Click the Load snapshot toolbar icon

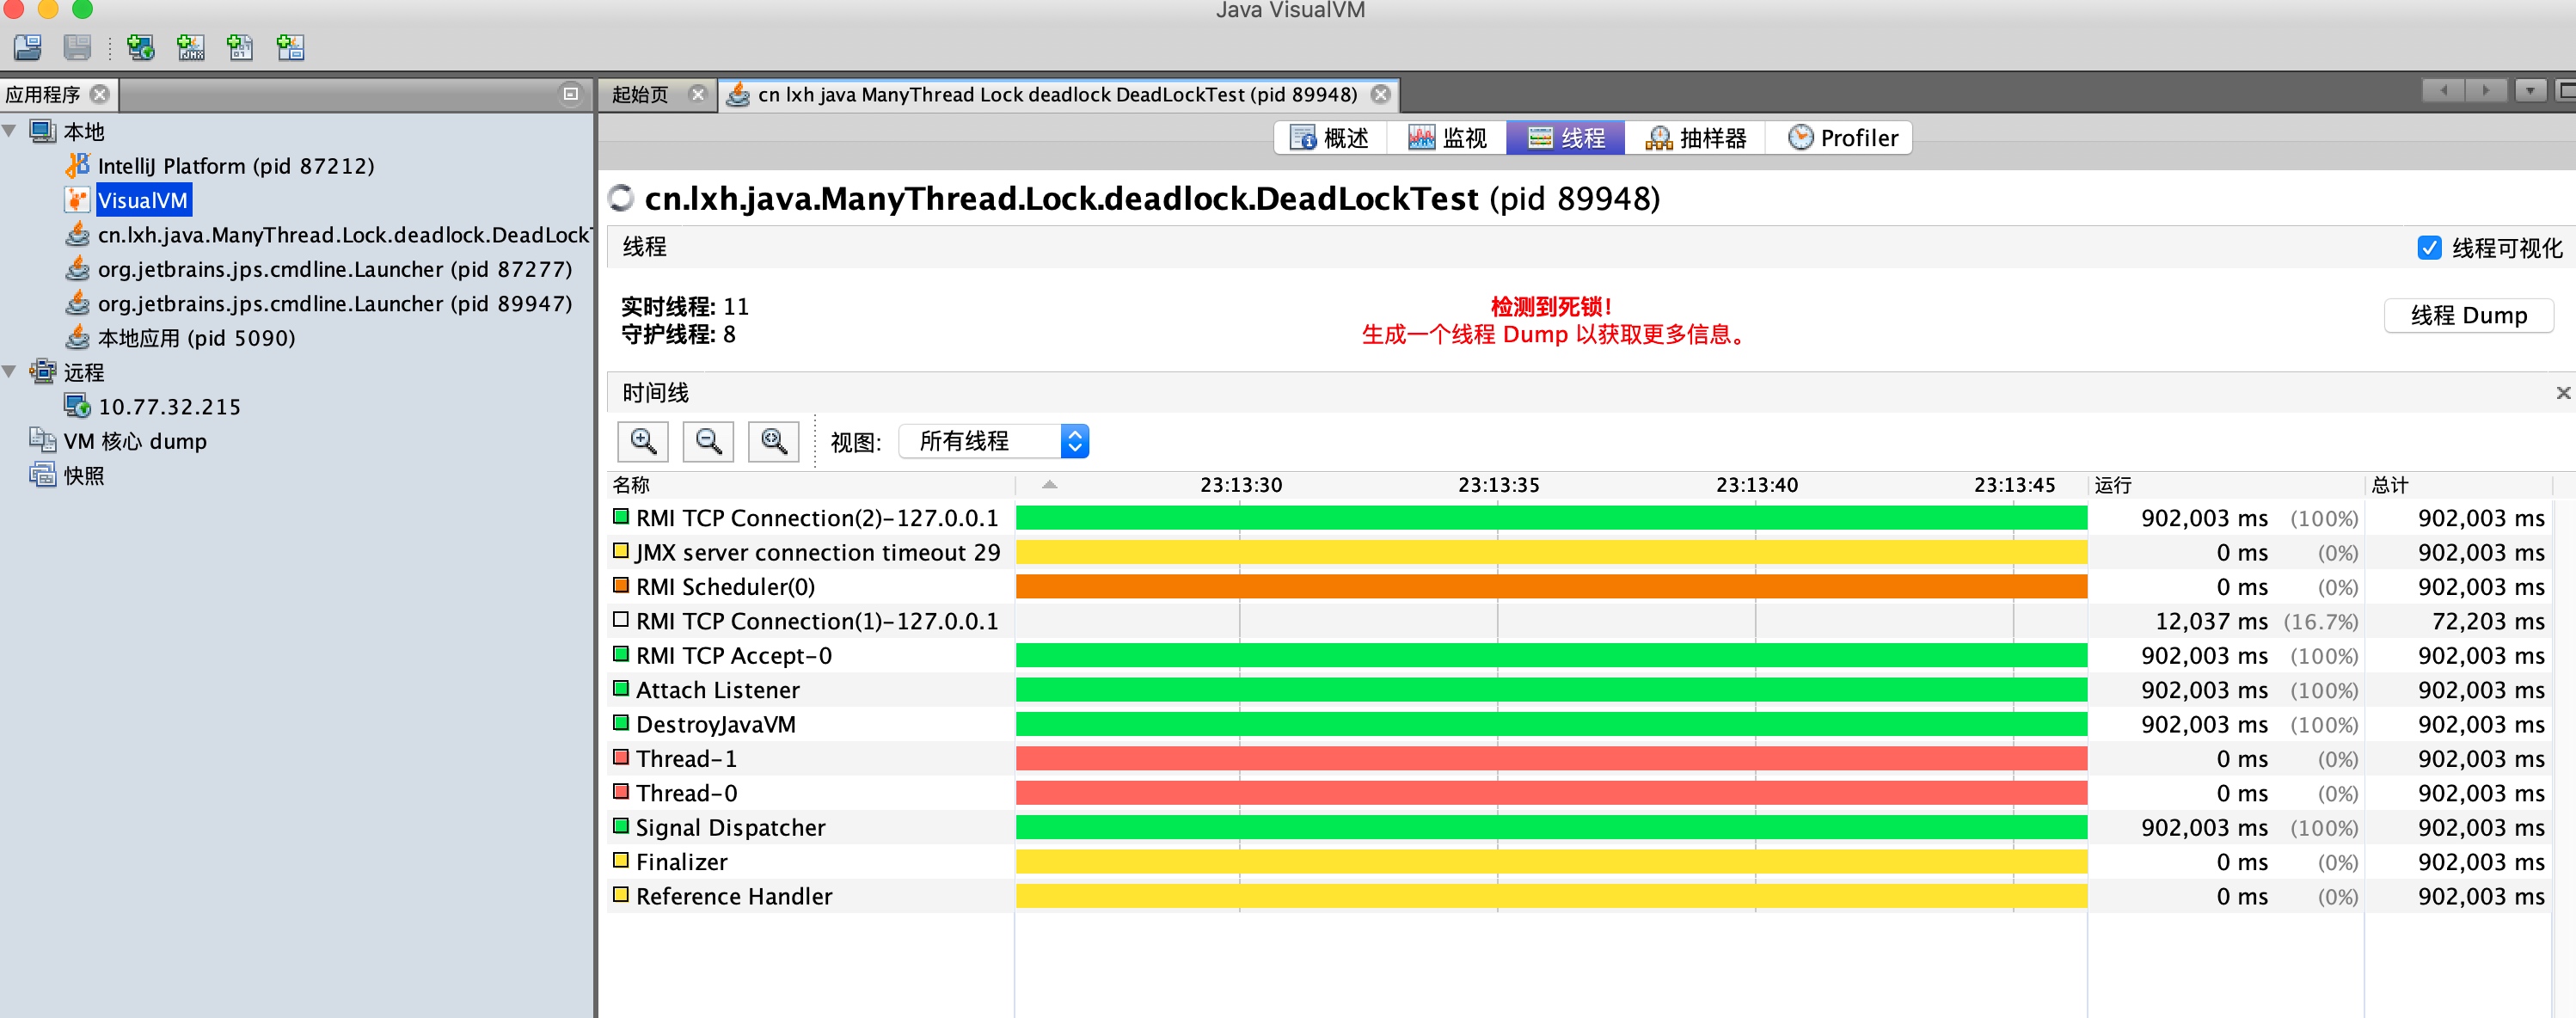click(28, 47)
